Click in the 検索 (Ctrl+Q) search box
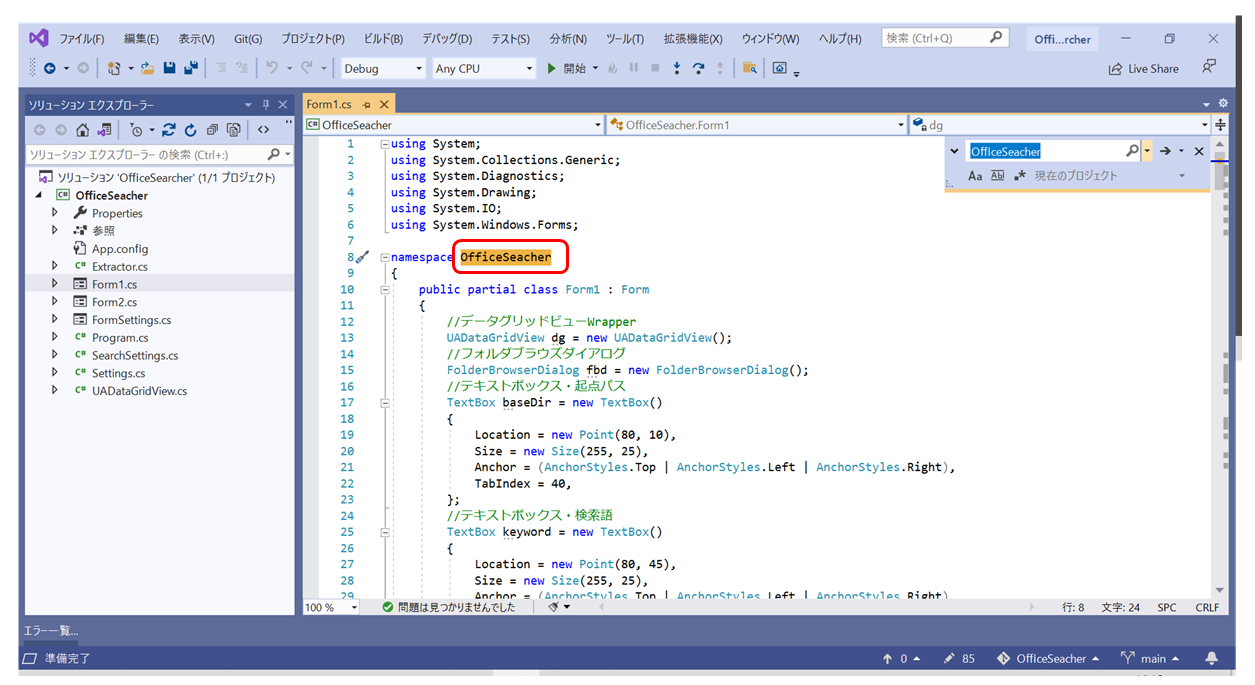Viewport: 1255px width, 685px height. coord(945,38)
